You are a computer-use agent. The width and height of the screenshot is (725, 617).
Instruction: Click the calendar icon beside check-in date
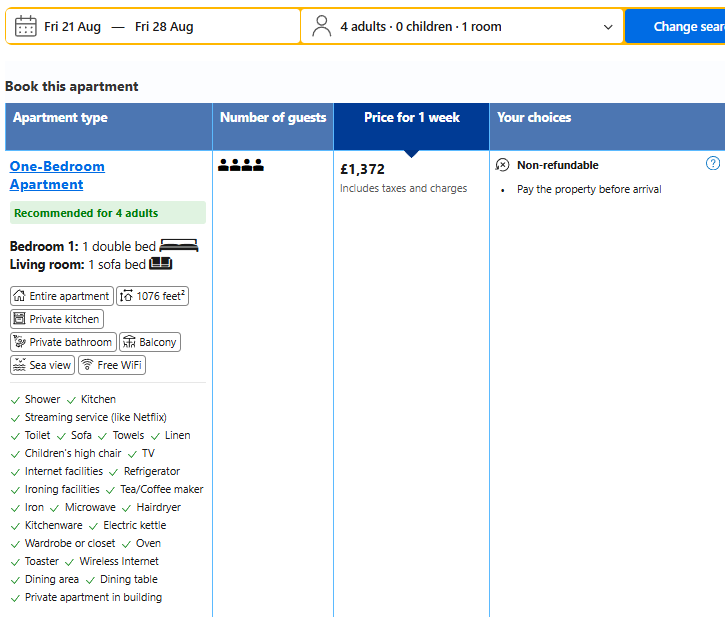coord(25,26)
